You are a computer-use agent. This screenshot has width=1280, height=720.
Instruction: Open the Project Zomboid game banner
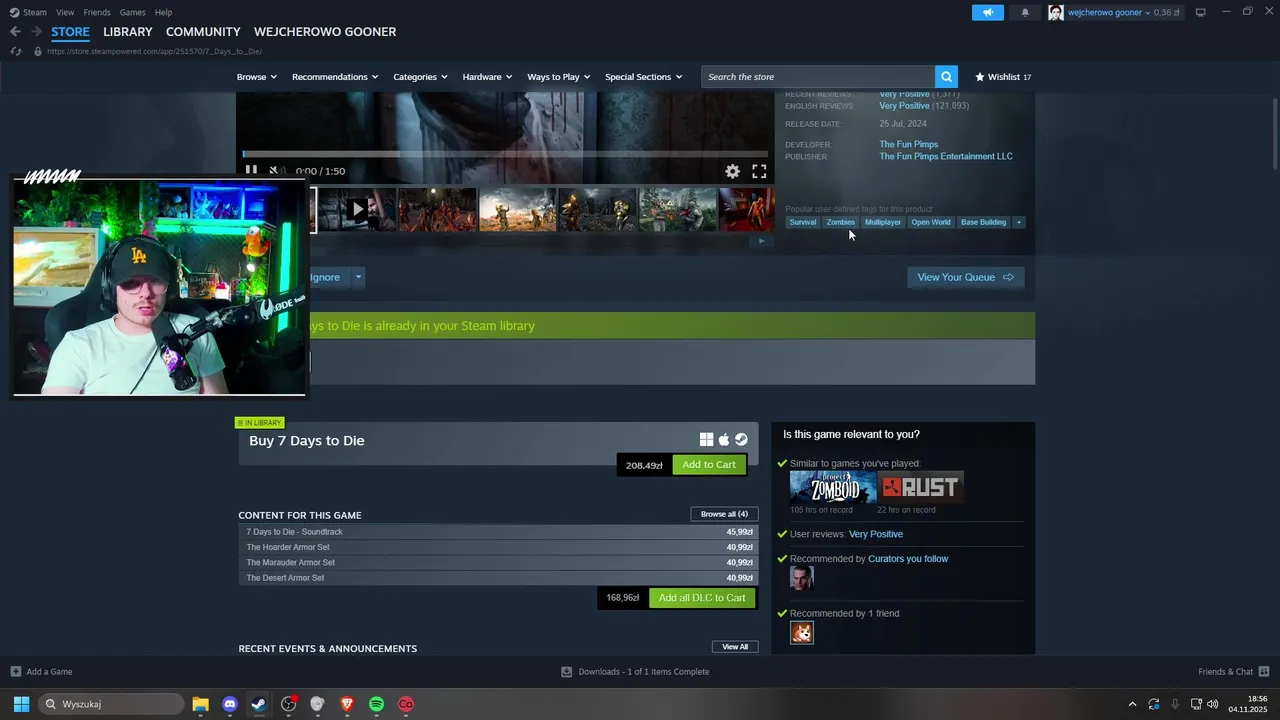tap(833, 487)
